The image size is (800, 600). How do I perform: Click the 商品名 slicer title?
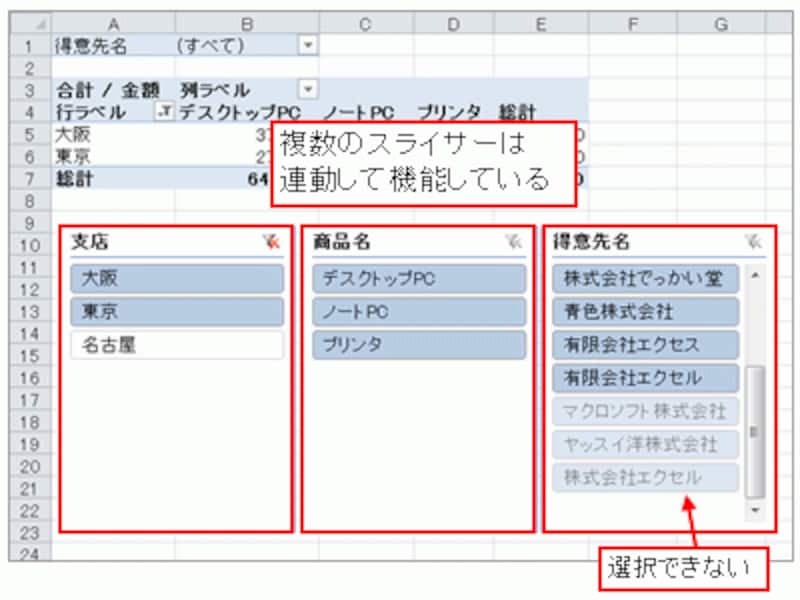(x=341, y=241)
